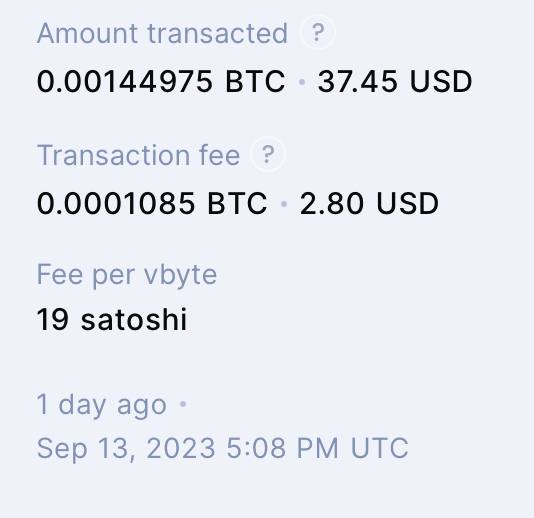
Task: Select the 2.80 USD fee value
Action: (369, 203)
